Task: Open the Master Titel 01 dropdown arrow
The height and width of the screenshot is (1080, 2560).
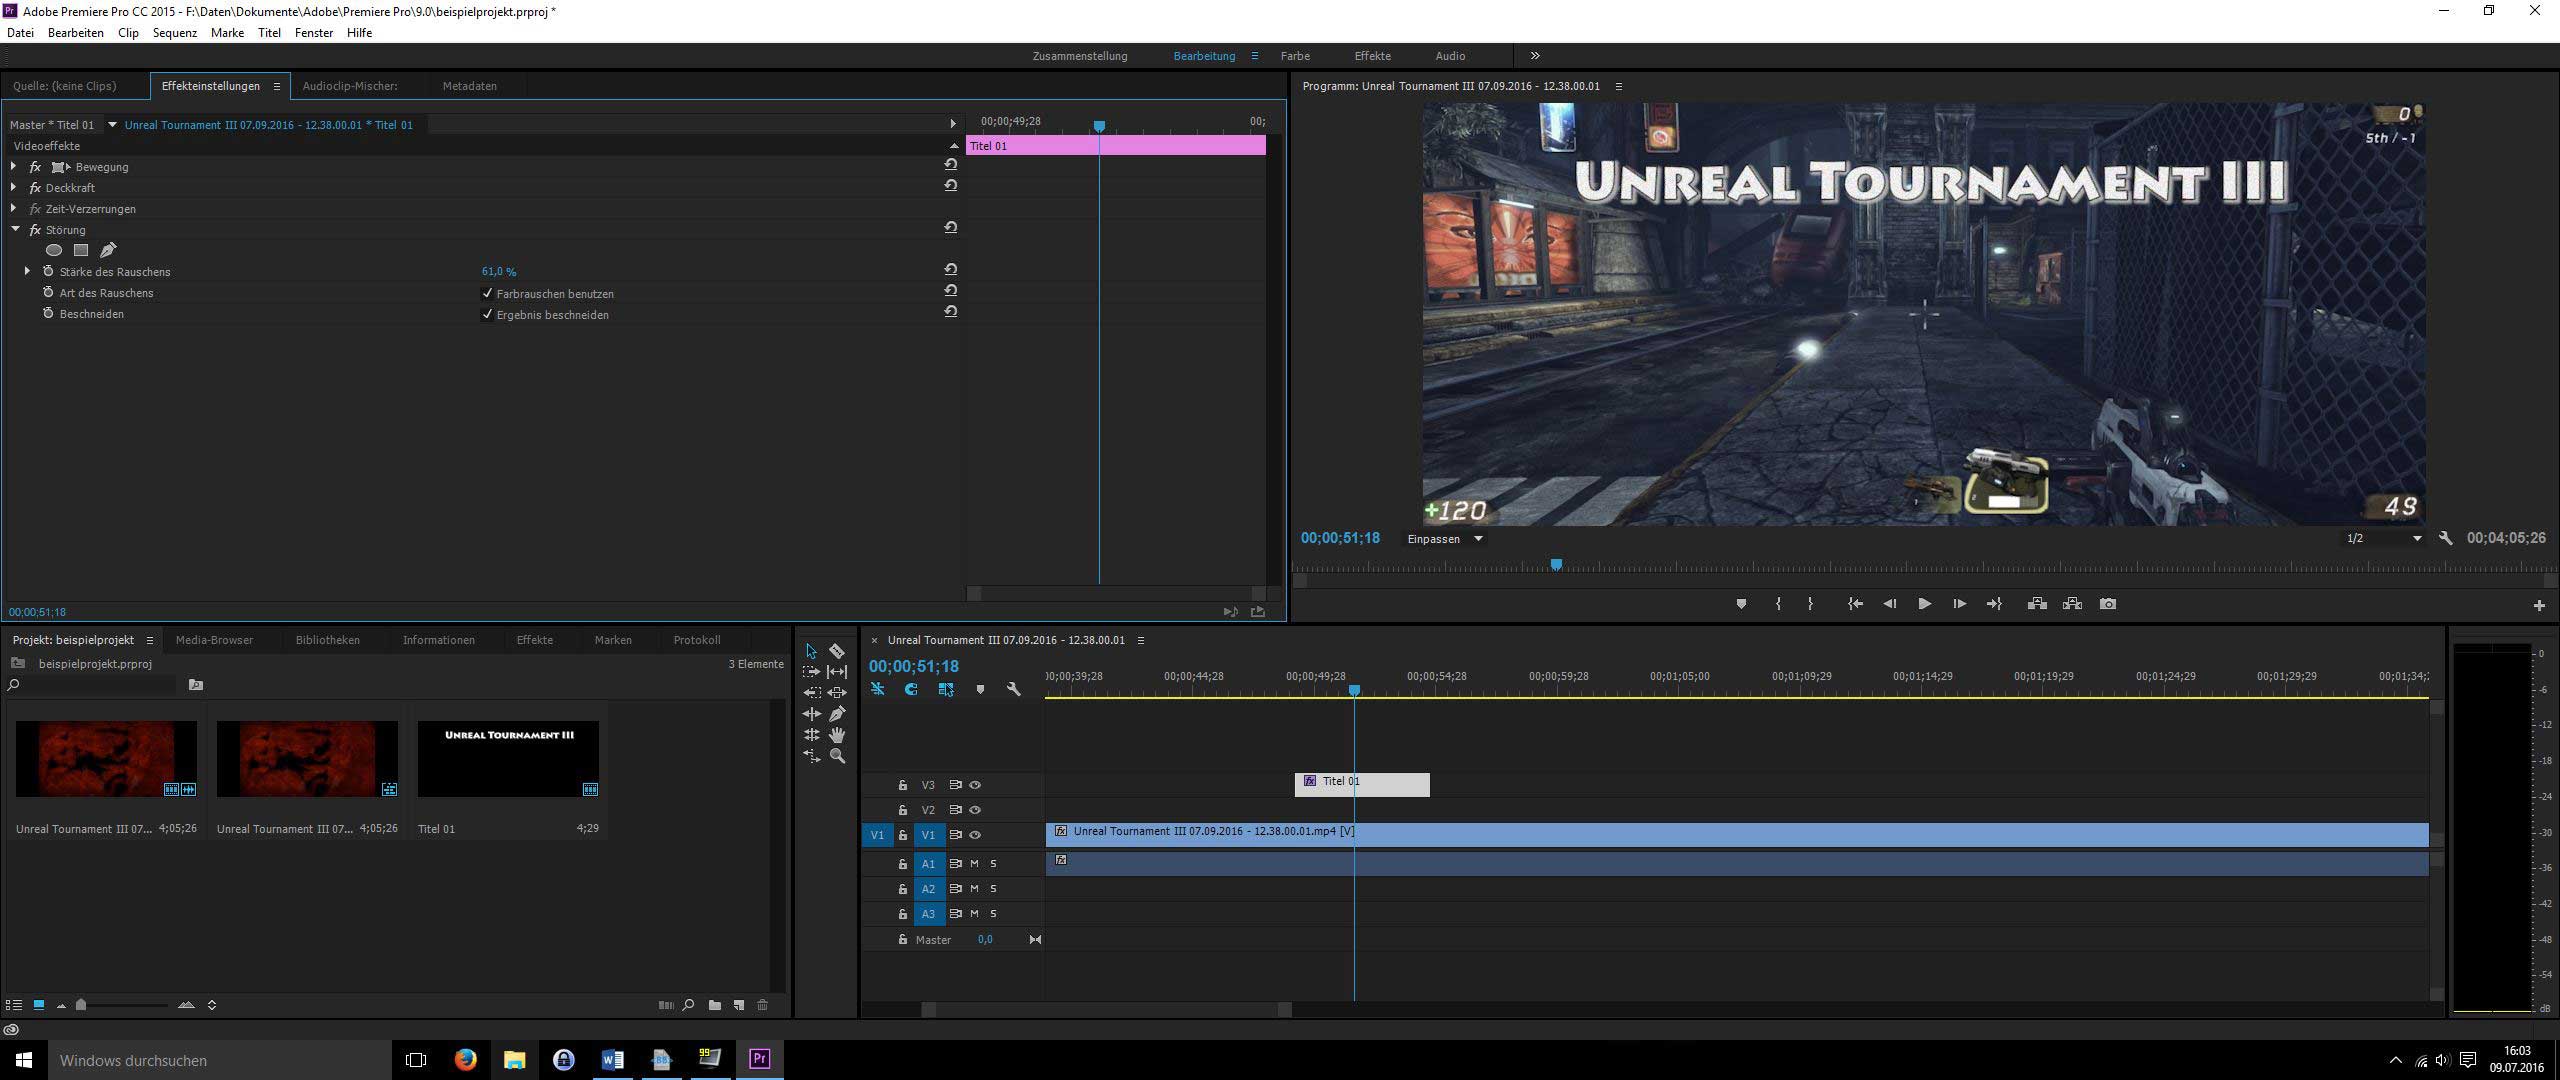Action: coord(112,125)
